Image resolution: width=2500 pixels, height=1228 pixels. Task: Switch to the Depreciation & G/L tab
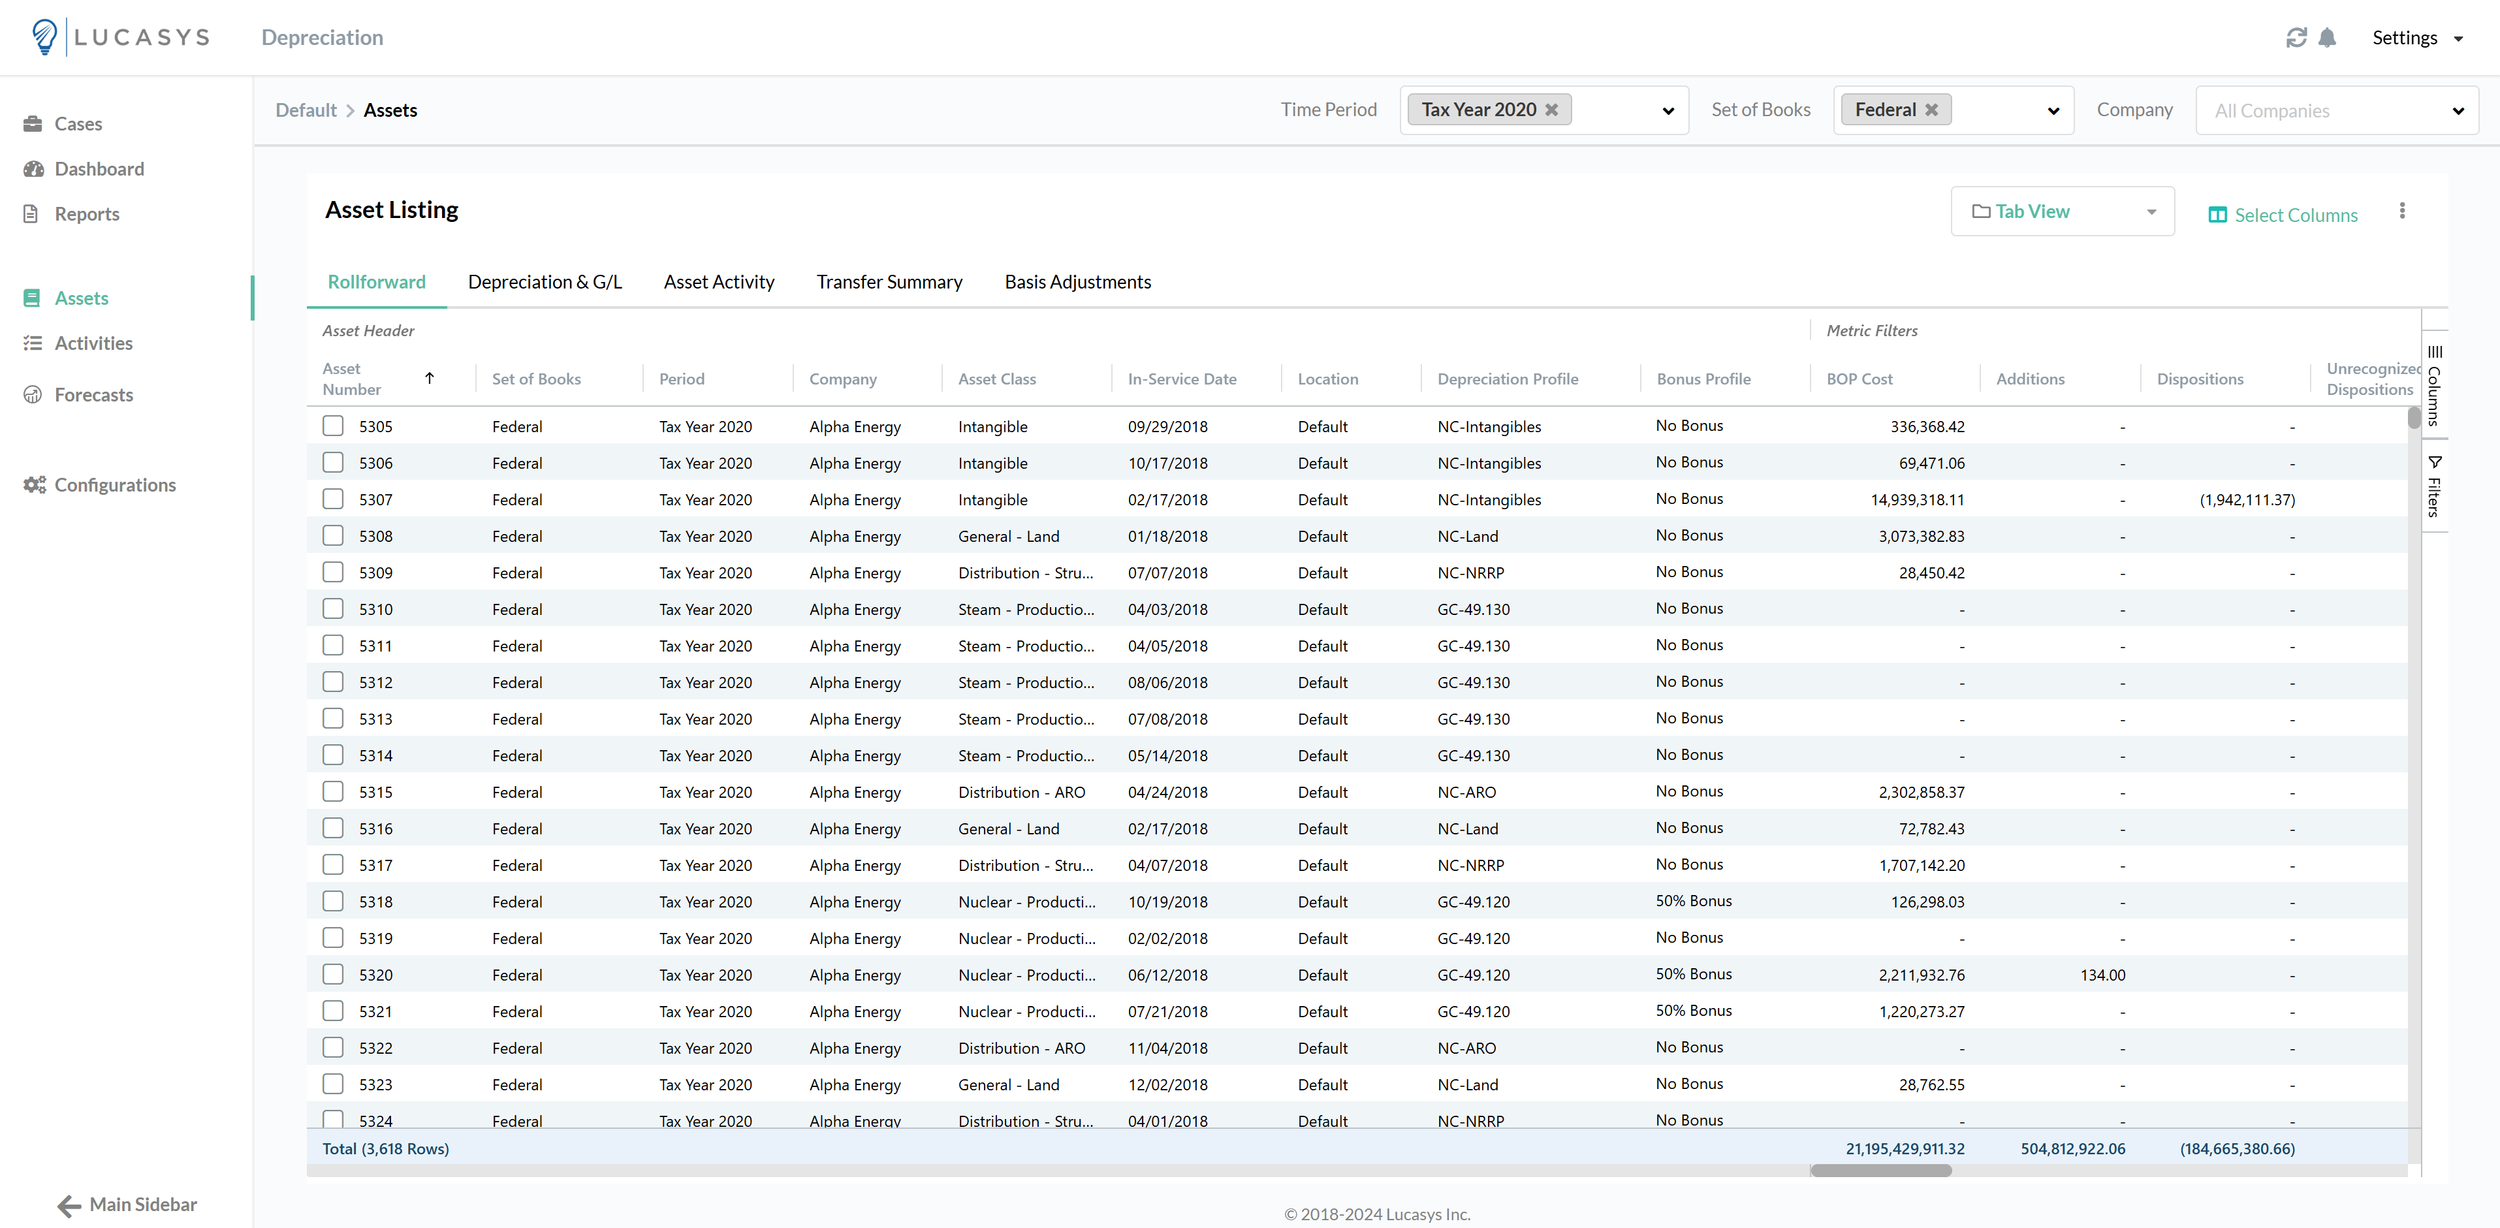[x=545, y=282]
